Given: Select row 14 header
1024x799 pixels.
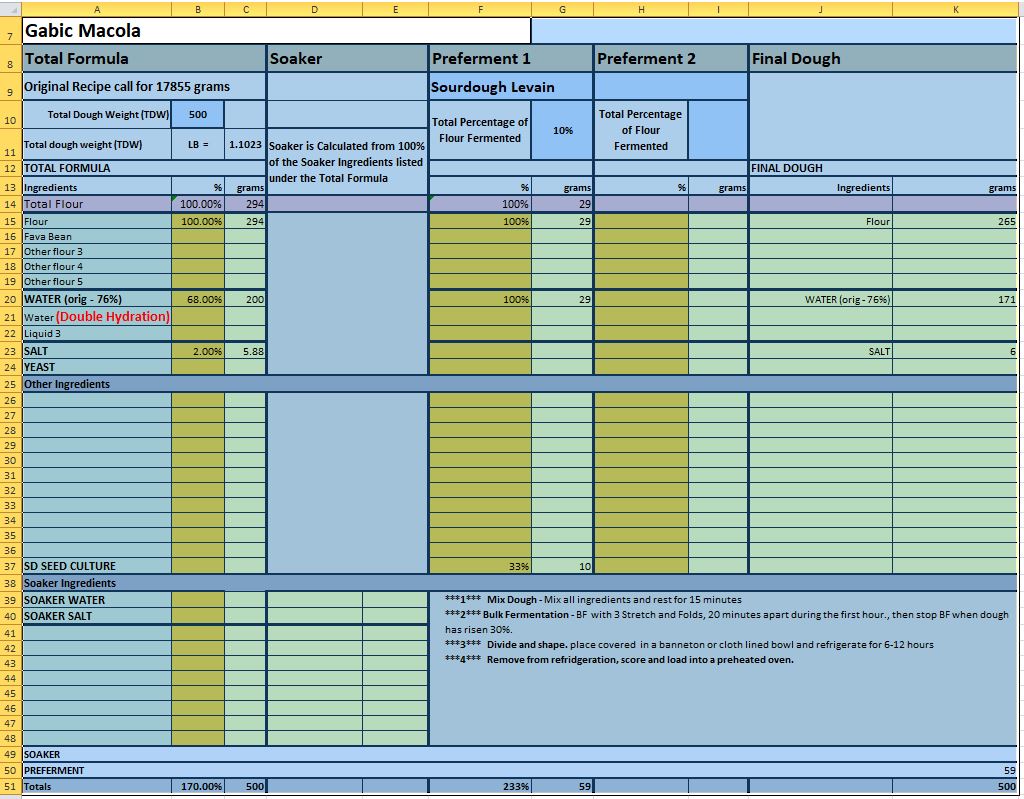Looking at the screenshot, I should point(10,204).
